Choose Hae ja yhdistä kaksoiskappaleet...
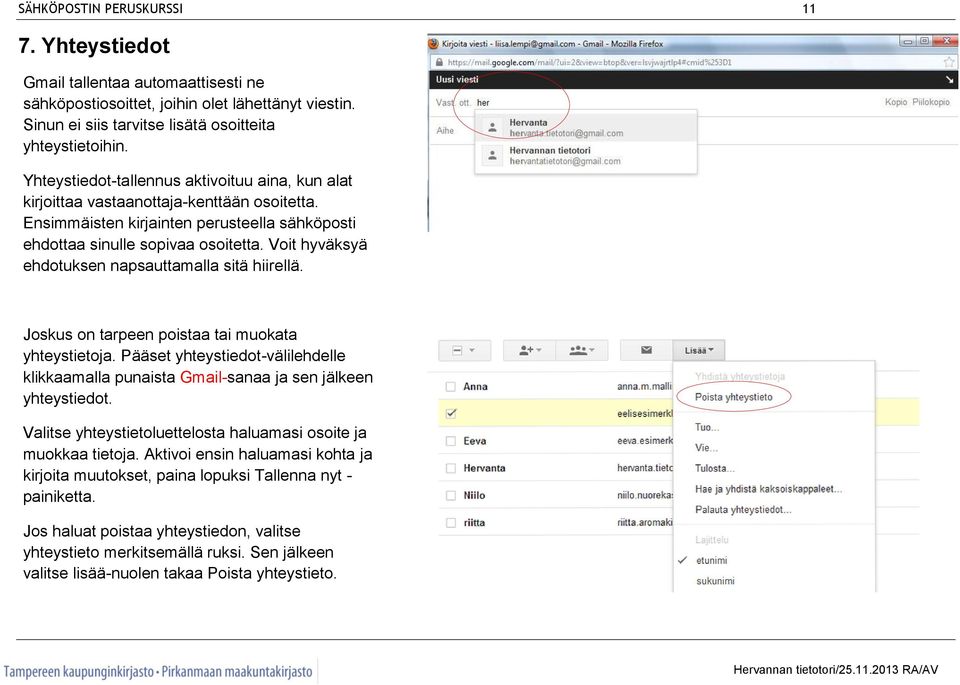This screenshot has width=960, height=685. point(768,489)
